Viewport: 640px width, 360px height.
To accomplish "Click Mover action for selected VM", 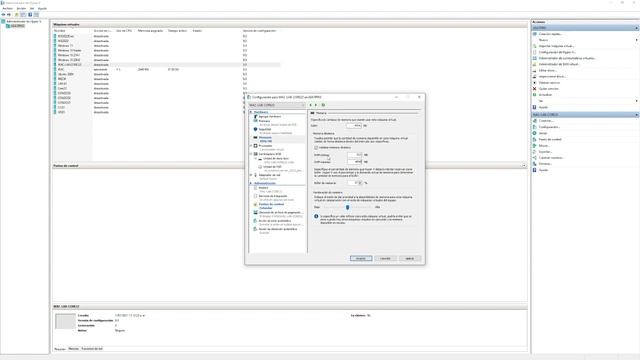I will pos(544,145).
